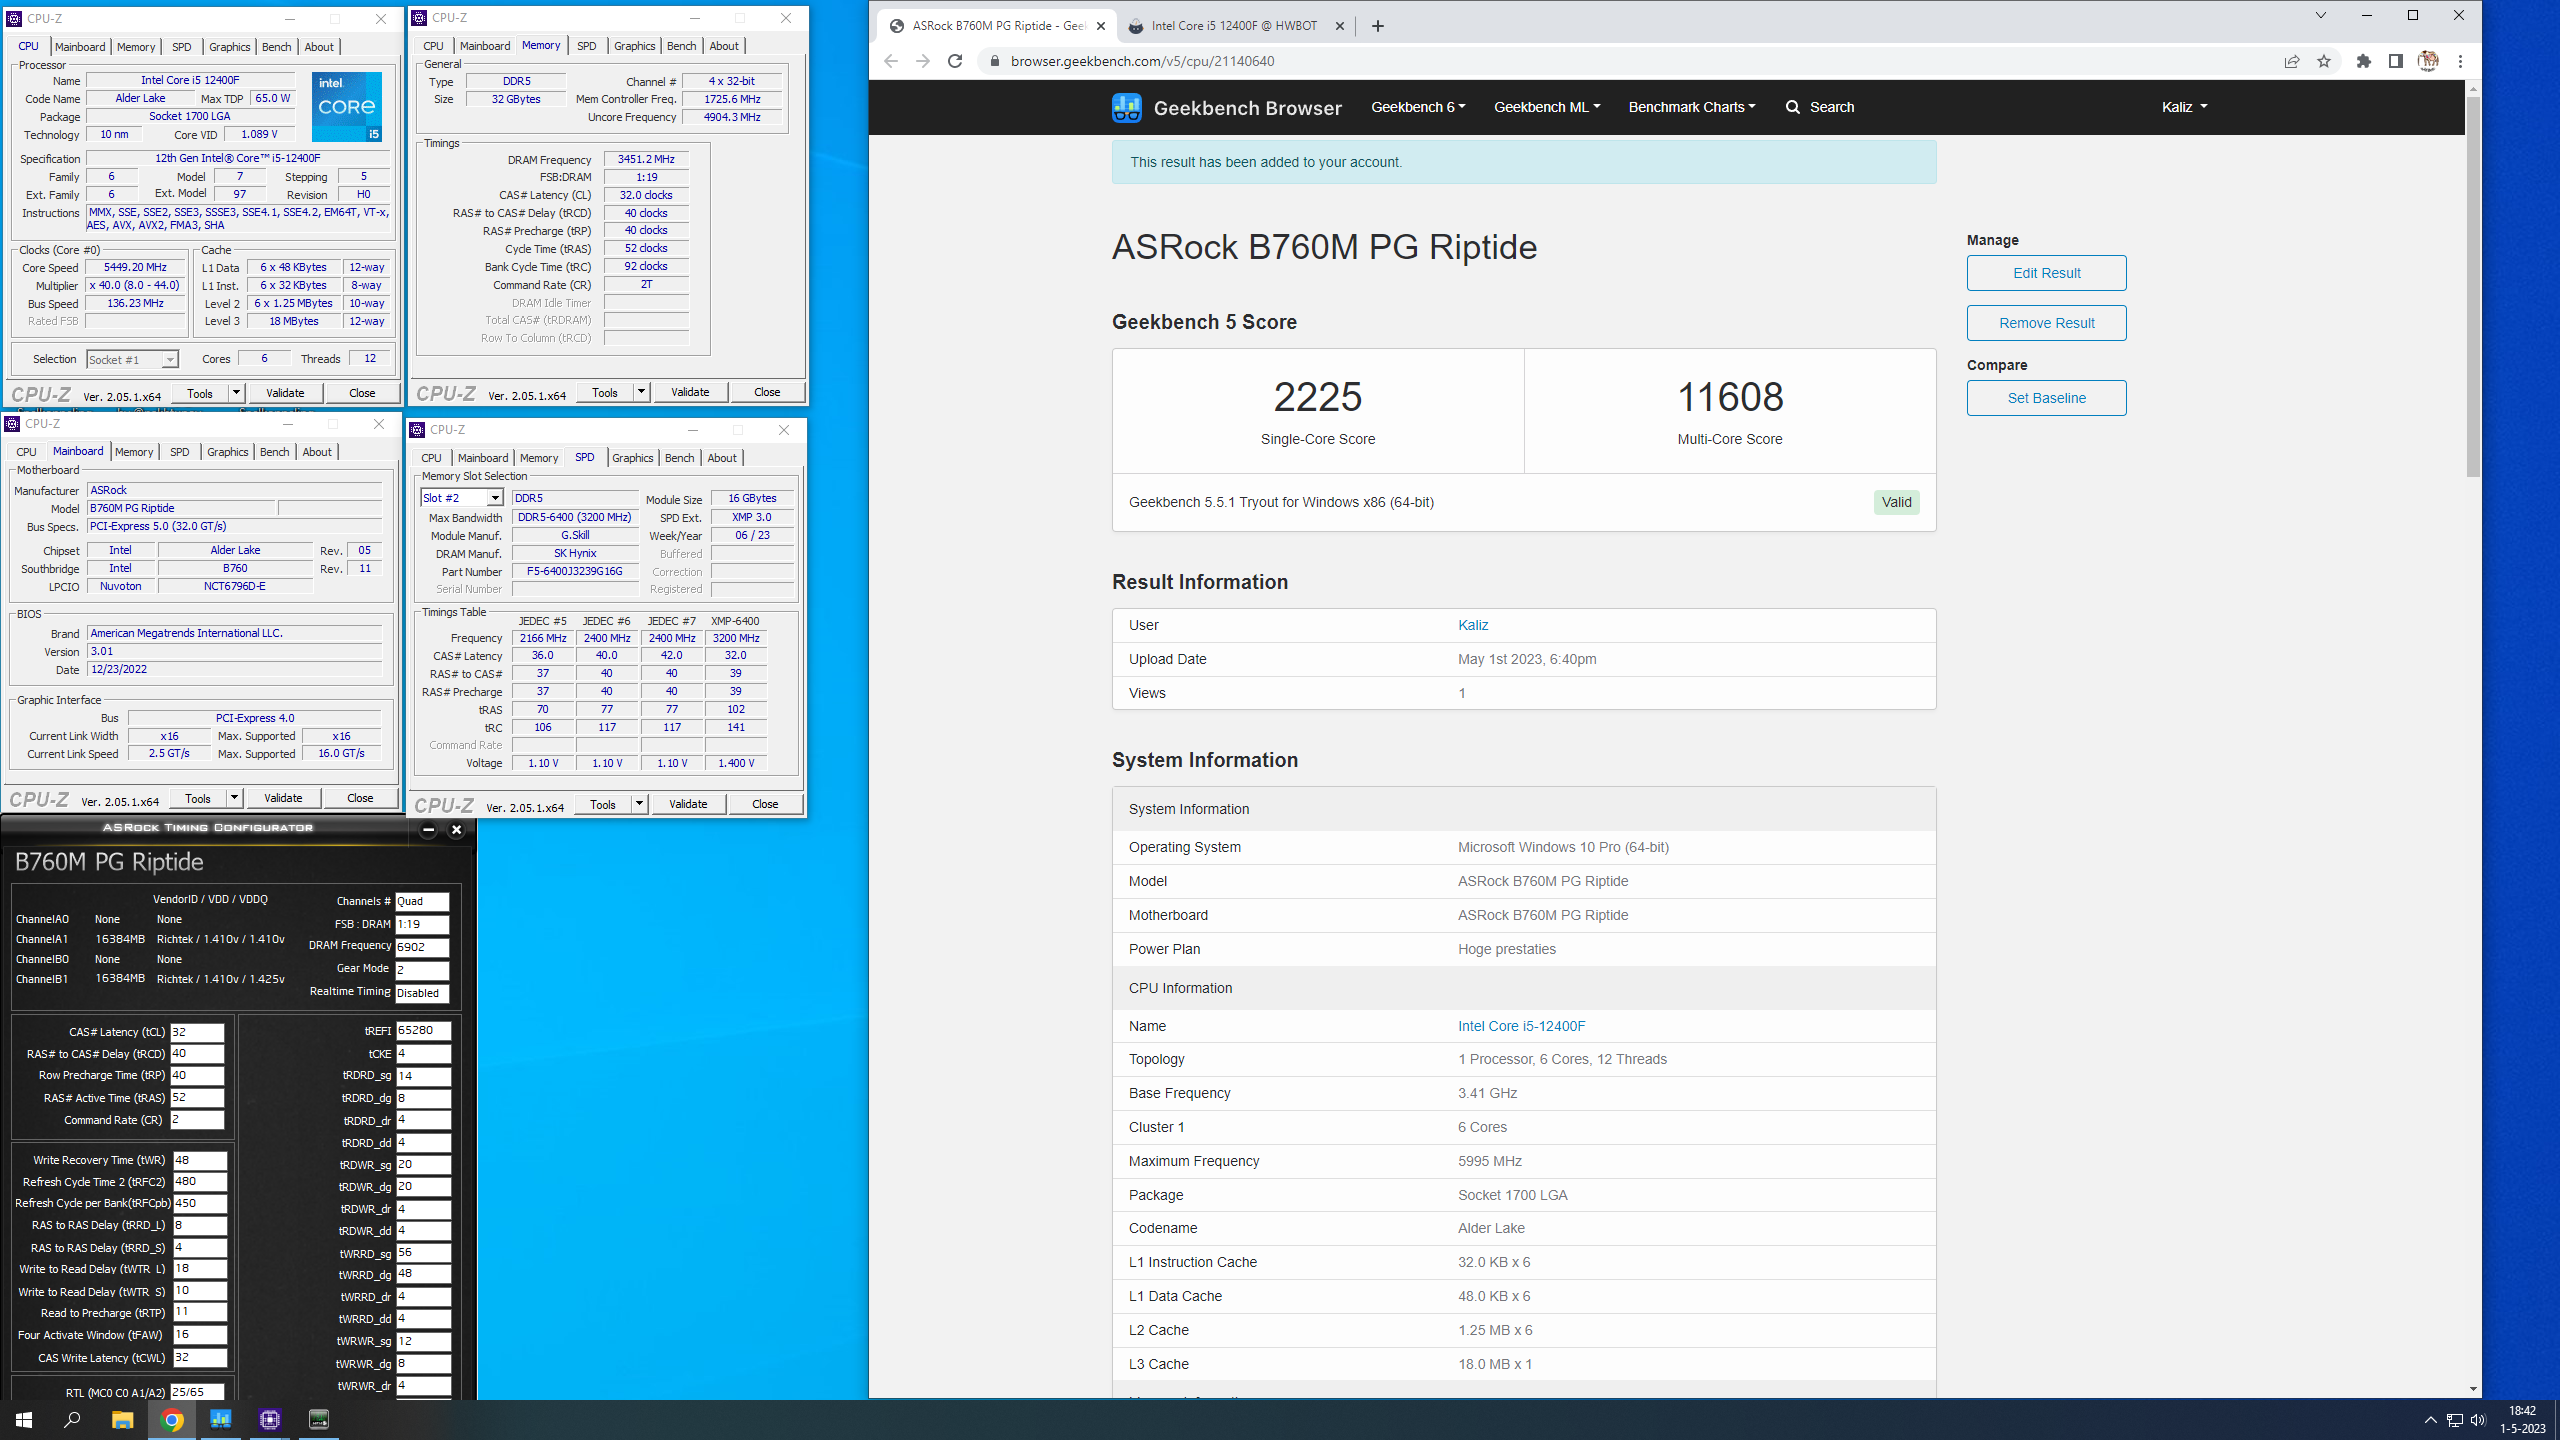Screen dimensions: 2560x1440
Task: Switch to the ASRock B760M PG Riptide Chrome tab
Action: pyautogui.click(x=997, y=26)
